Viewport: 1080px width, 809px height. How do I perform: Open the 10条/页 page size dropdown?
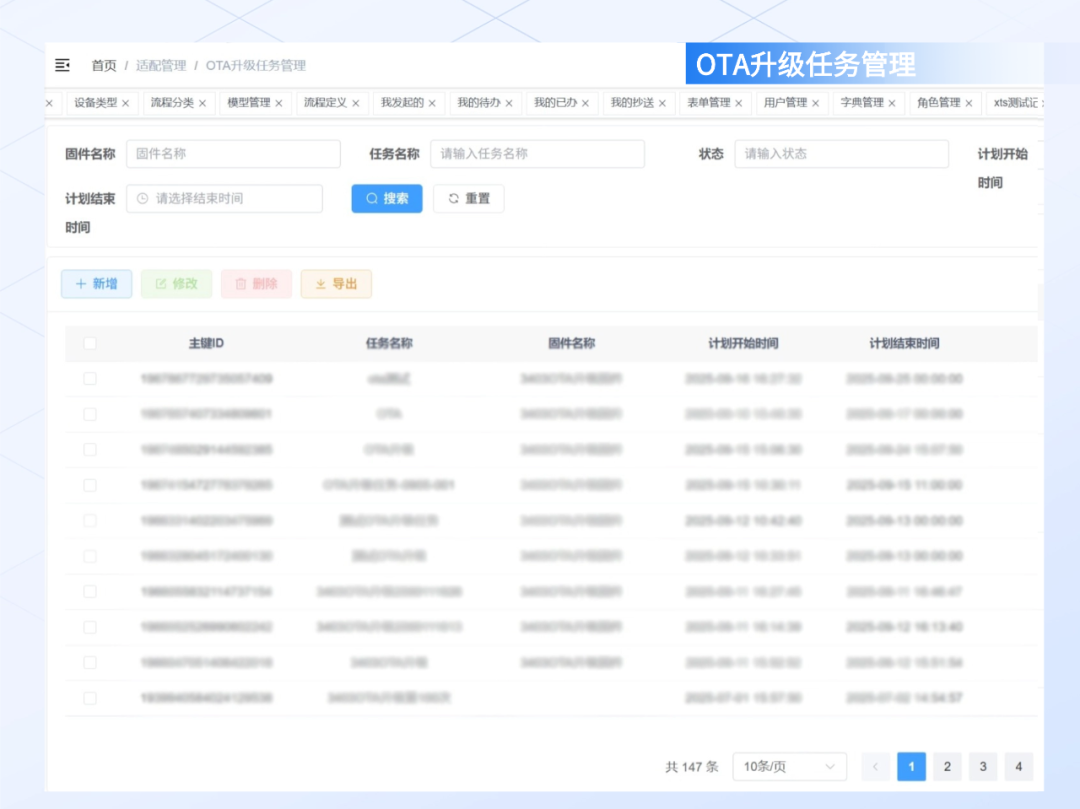click(789, 767)
